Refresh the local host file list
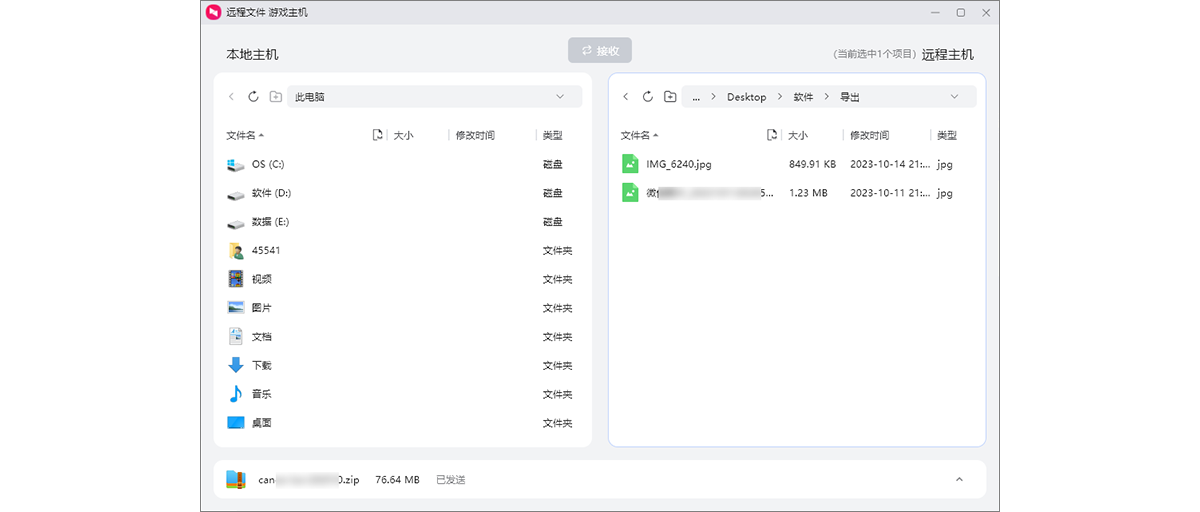Image resolution: width=1200 pixels, height=512 pixels. pyautogui.click(x=253, y=97)
